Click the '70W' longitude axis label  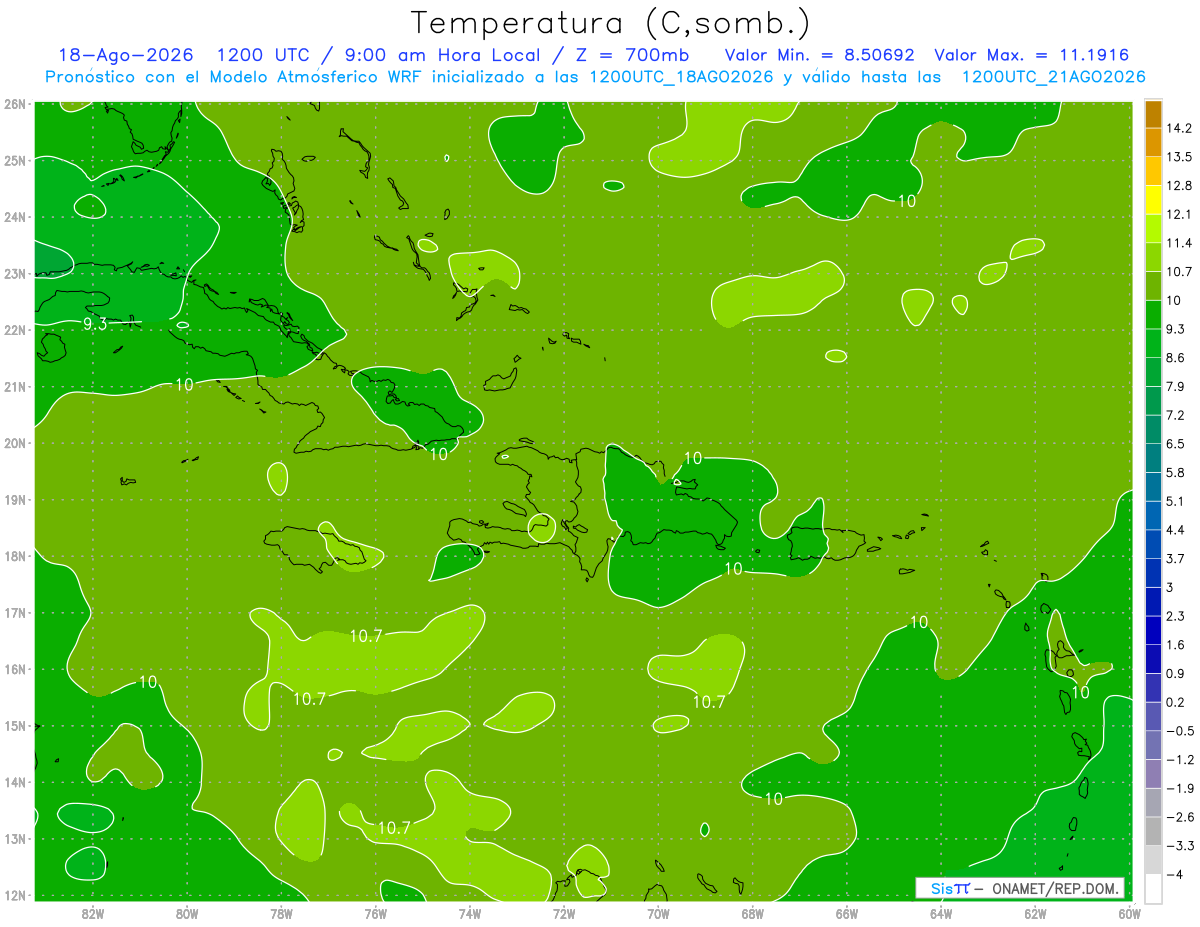658,913
